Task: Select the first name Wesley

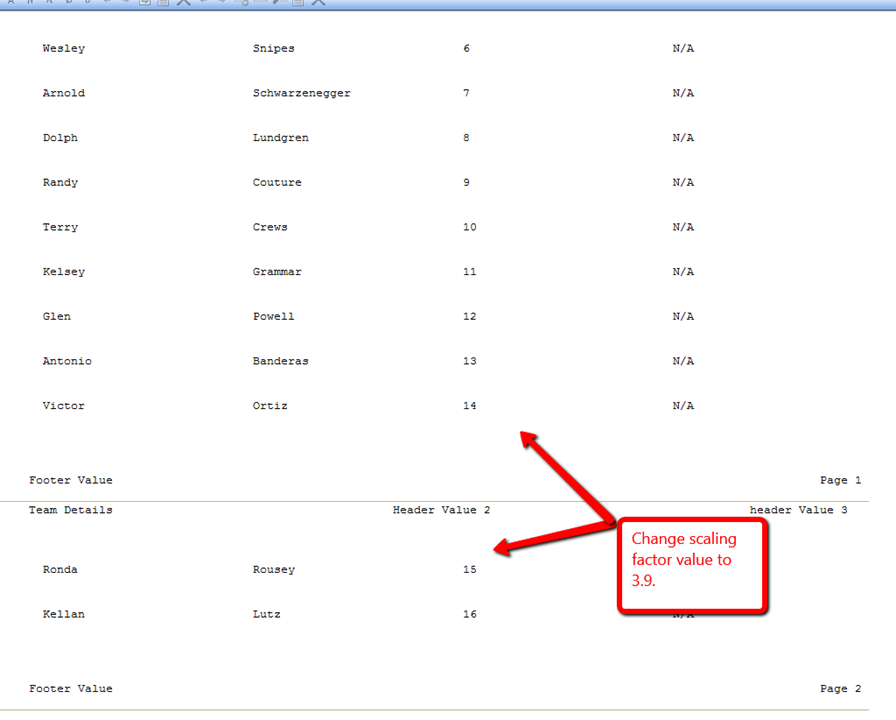Action: point(64,49)
